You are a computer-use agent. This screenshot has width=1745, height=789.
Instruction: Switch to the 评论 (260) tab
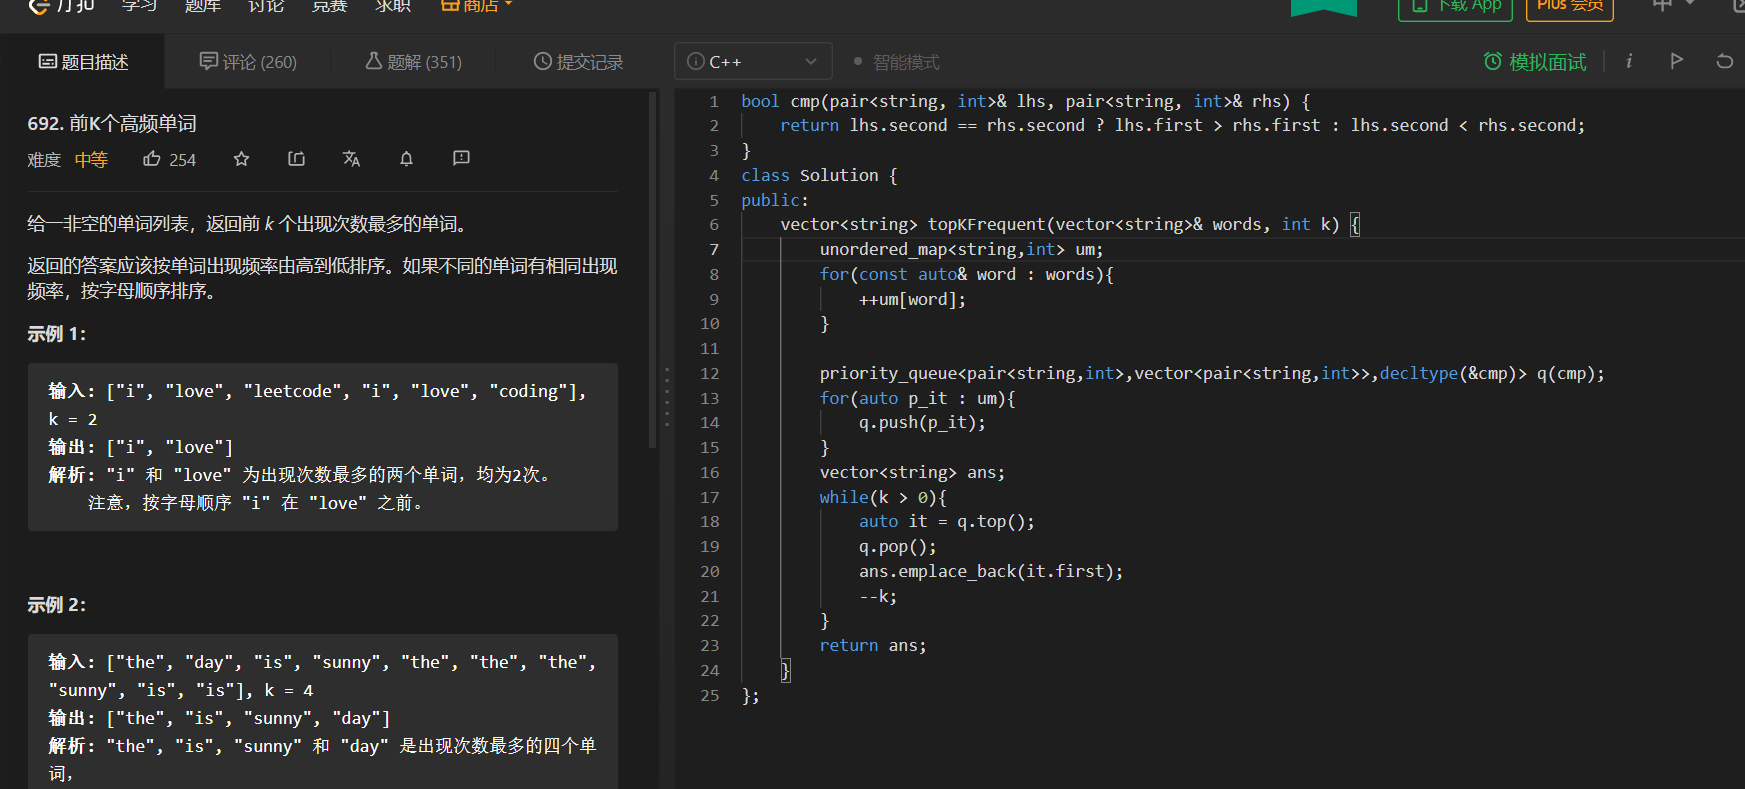[x=248, y=62]
